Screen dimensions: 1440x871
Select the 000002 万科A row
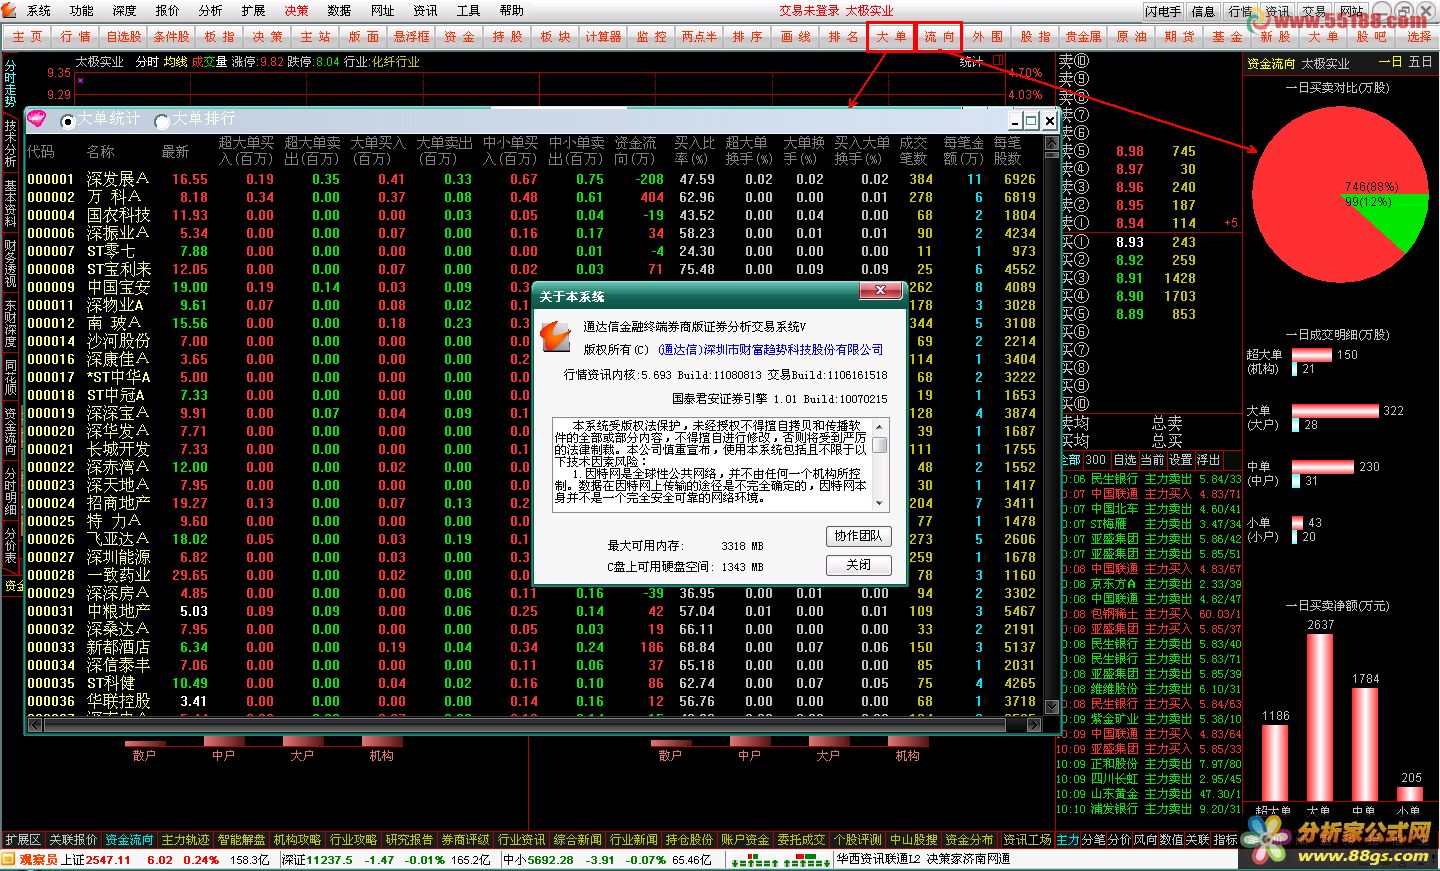click(x=533, y=197)
